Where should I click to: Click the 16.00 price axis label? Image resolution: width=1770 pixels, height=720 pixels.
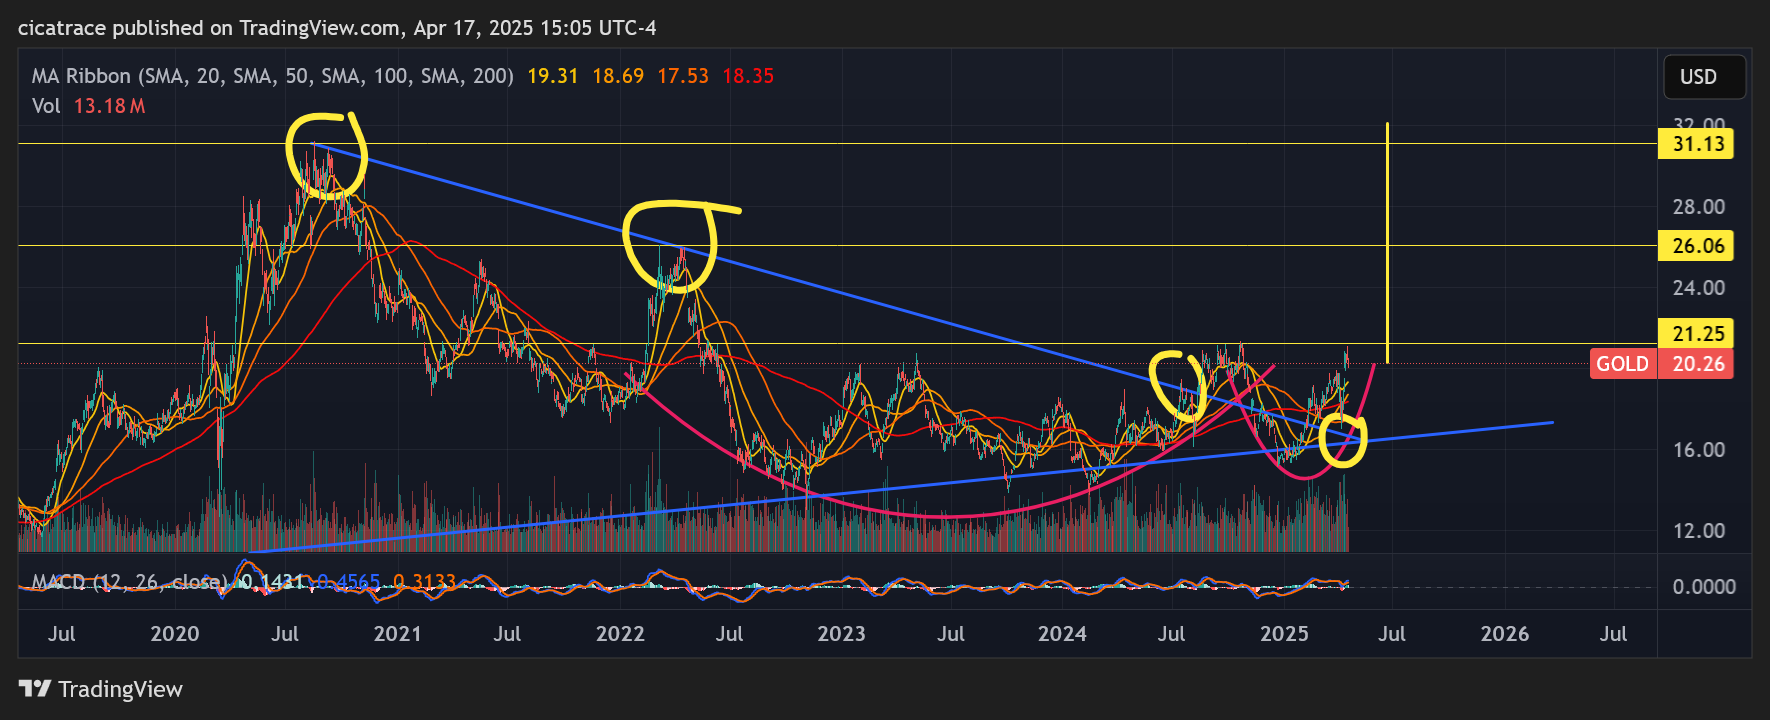[x=1699, y=450]
